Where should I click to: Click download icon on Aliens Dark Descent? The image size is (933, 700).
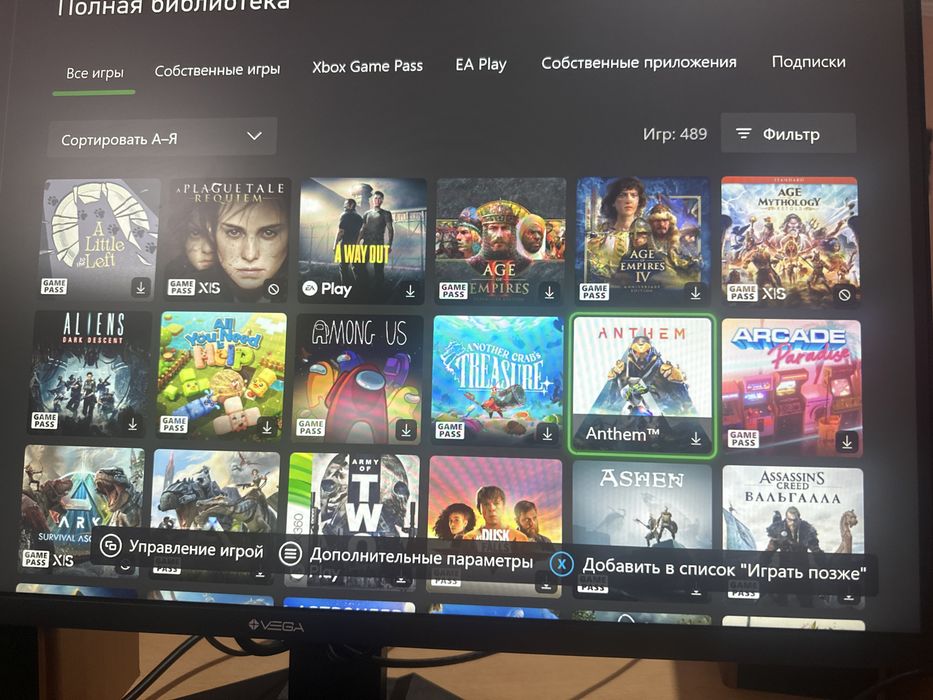(132, 424)
